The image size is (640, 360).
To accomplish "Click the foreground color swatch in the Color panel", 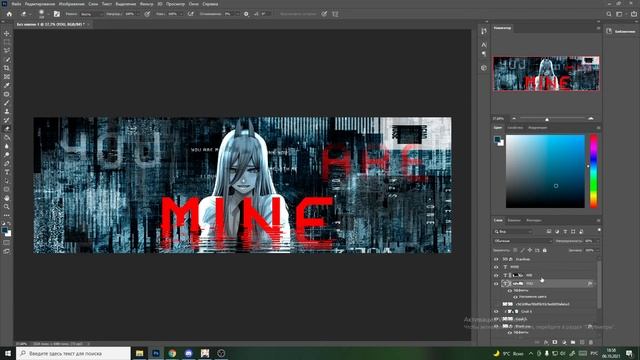I will coord(497,140).
